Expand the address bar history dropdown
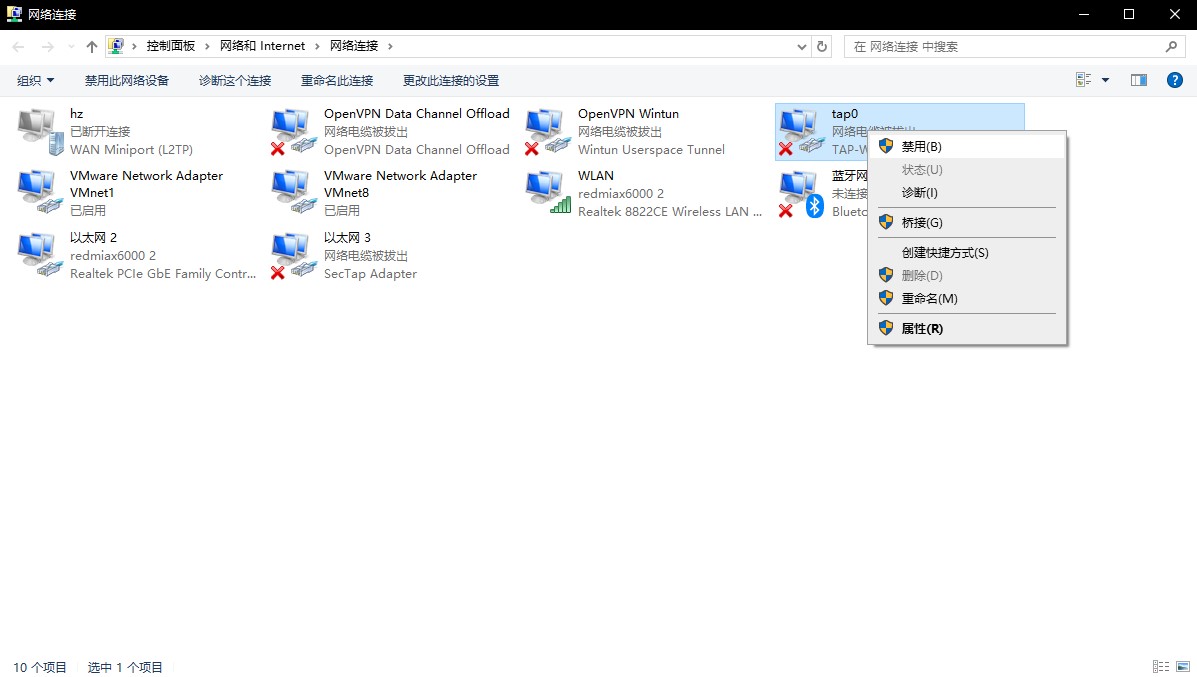Image resolution: width=1197 pixels, height=677 pixels. (x=801, y=47)
